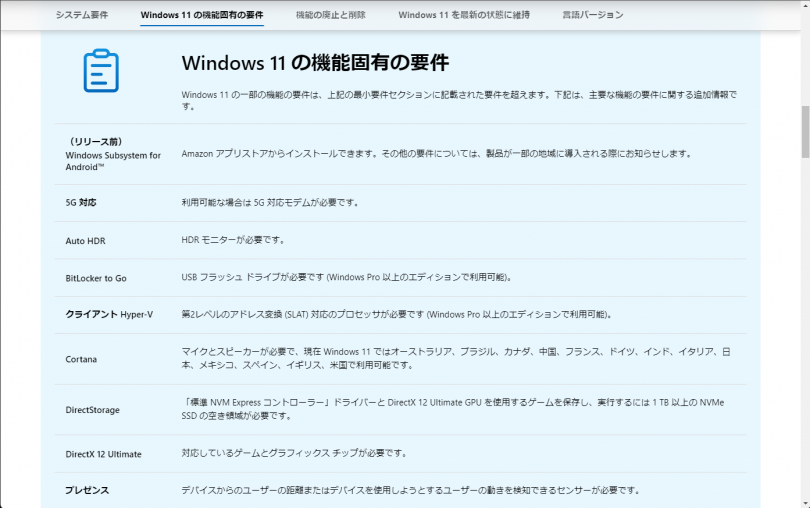
Task: Click the SLAT 対応のプロセッサ description text
Action: [x=397, y=314]
